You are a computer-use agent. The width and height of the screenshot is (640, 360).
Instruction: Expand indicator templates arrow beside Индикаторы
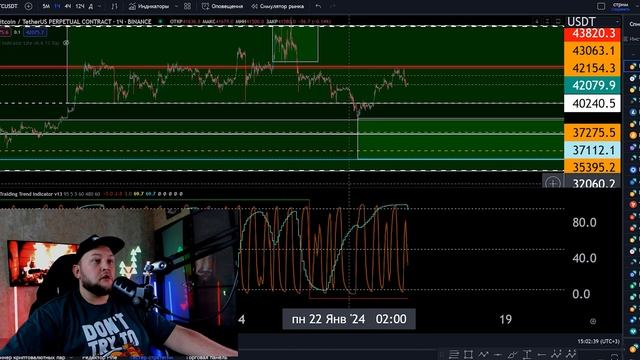coord(177,6)
